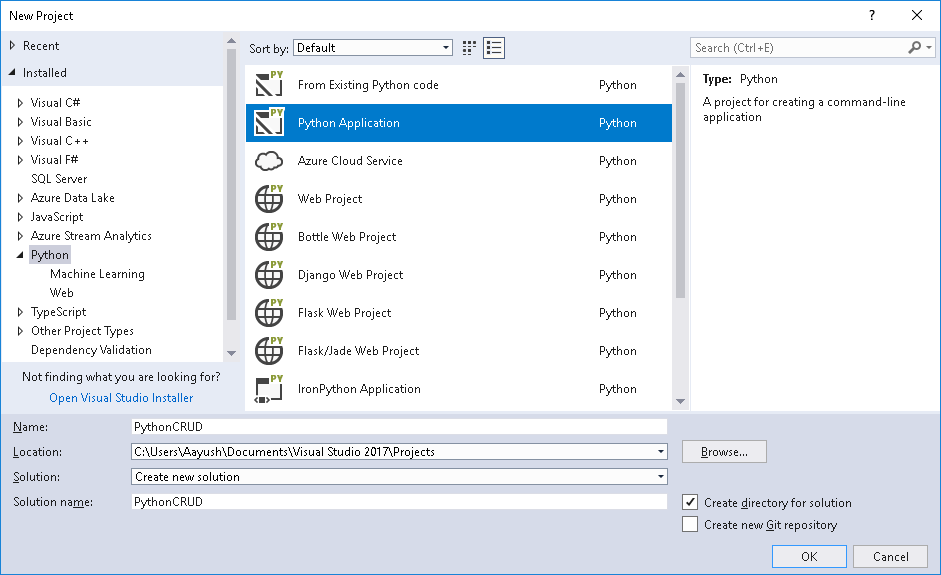Click the Azure Cloud Service cloud icon
The height and width of the screenshot is (575, 941).
tap(269, 161)
